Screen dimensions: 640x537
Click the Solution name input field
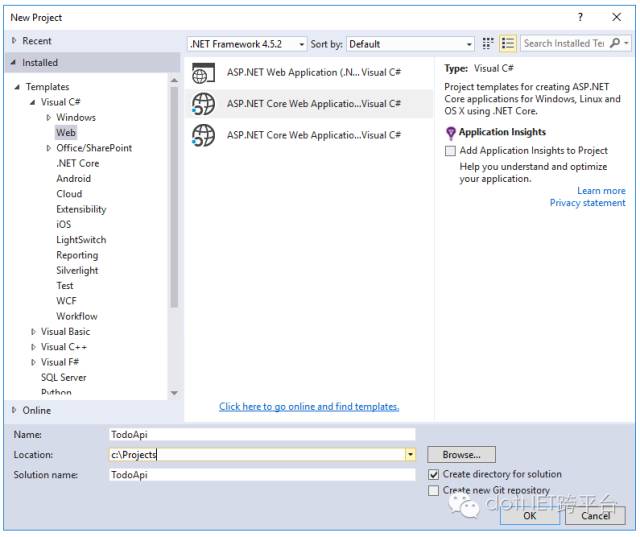tap(262, 475)
